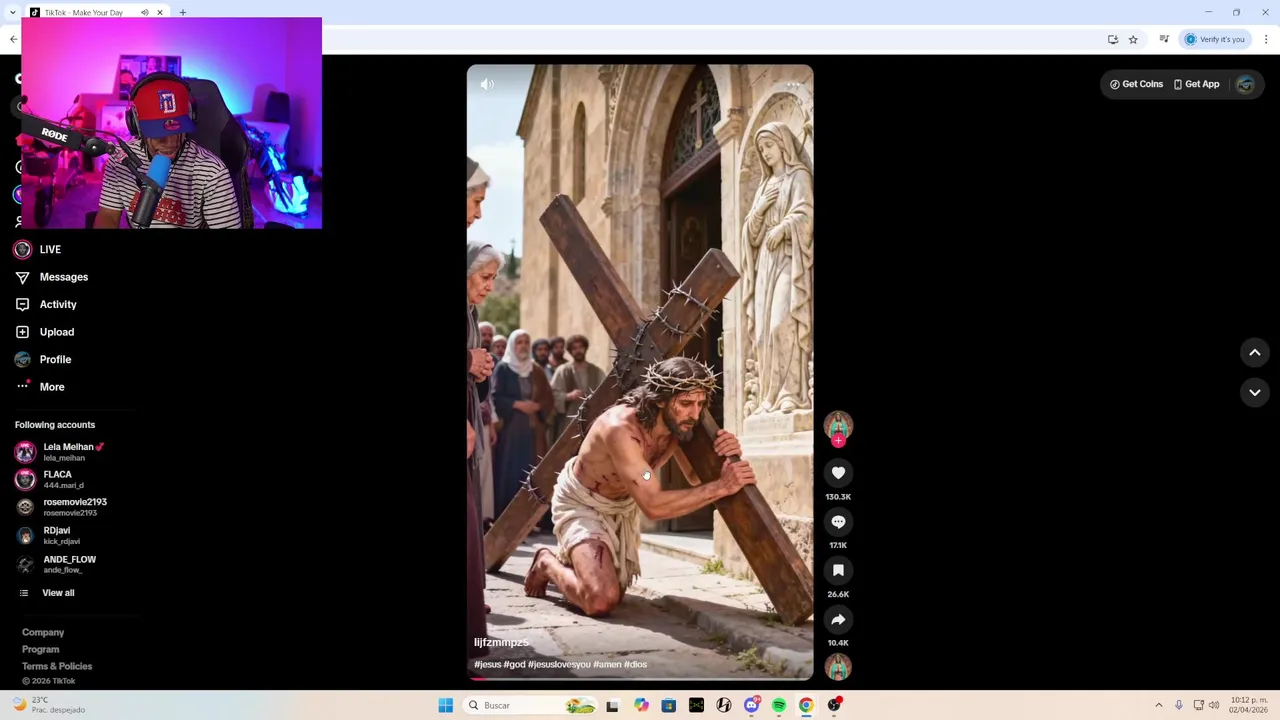Click View all following accounts
This screenshot has width=1280, height=720.
[x=47, y=593]
